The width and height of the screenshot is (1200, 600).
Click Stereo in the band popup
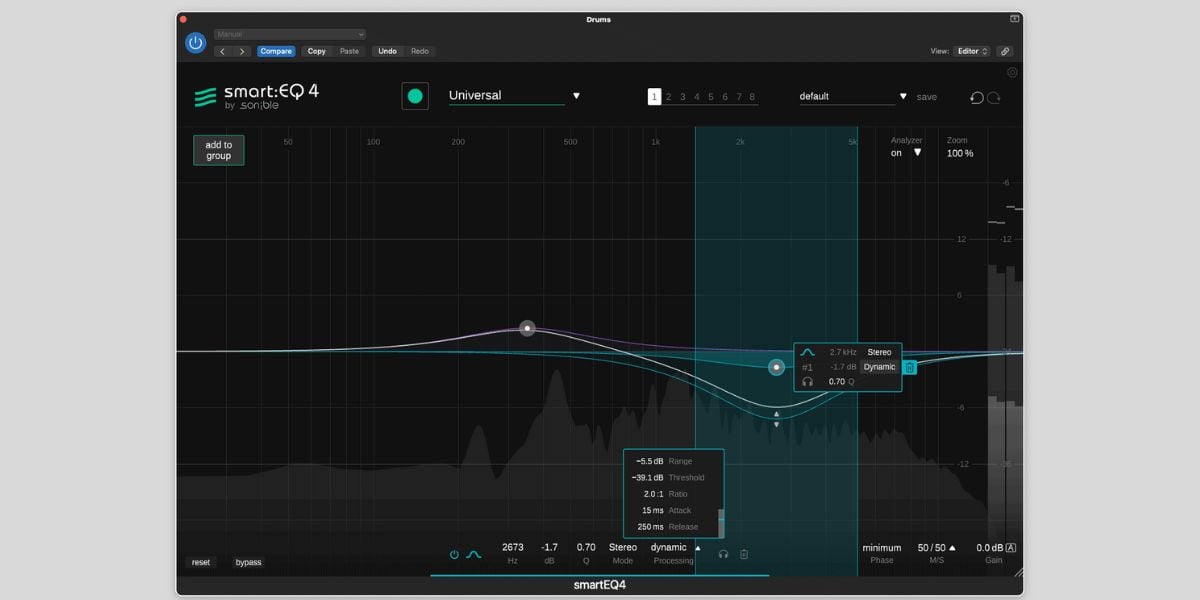coord(879,352)
